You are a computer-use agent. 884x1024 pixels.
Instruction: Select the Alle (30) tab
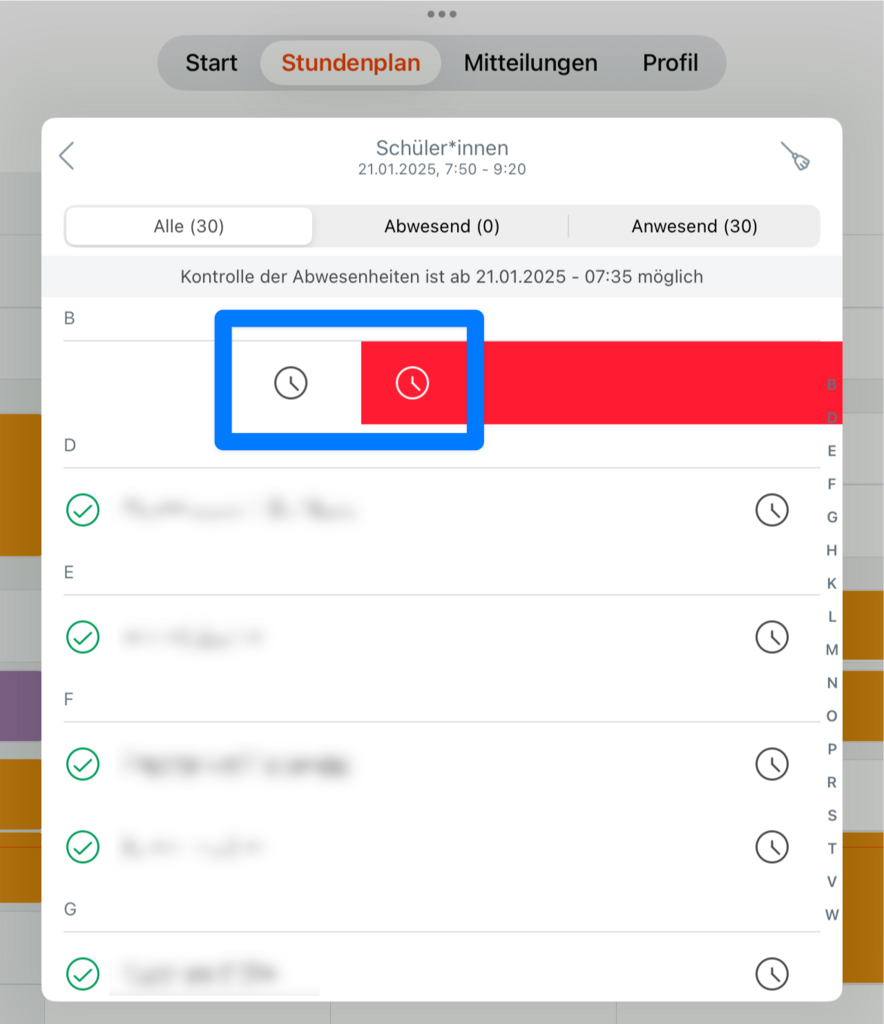pyautogui.click(x=189, y=226)
